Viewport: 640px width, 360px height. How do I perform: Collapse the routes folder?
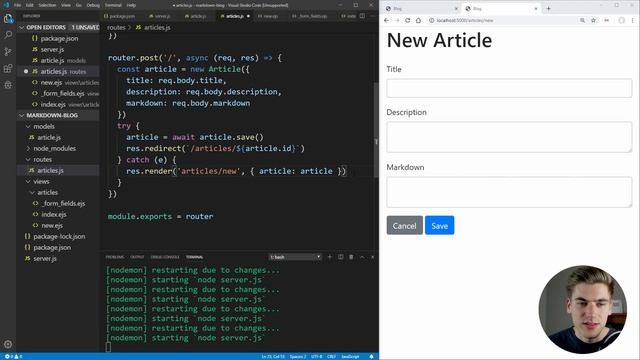[x=42, y=159]
